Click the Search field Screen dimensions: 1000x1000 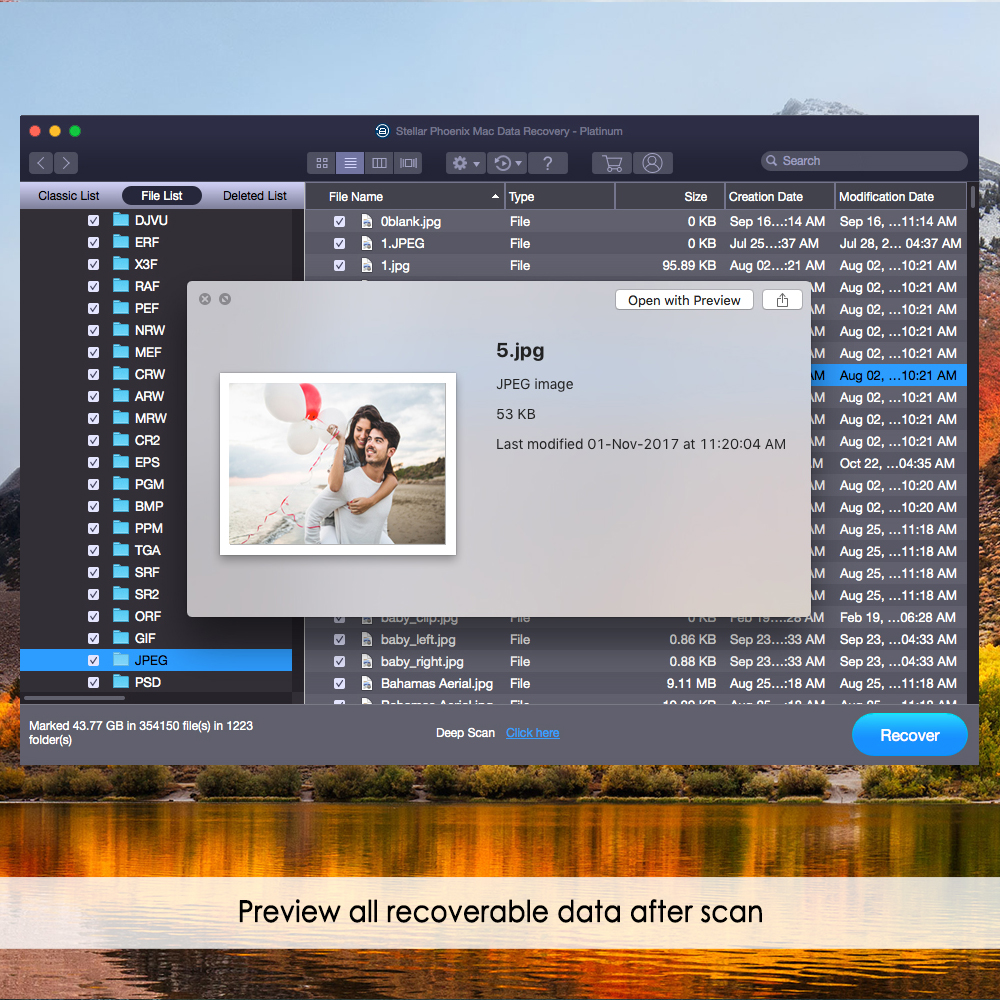pos(865,161)
